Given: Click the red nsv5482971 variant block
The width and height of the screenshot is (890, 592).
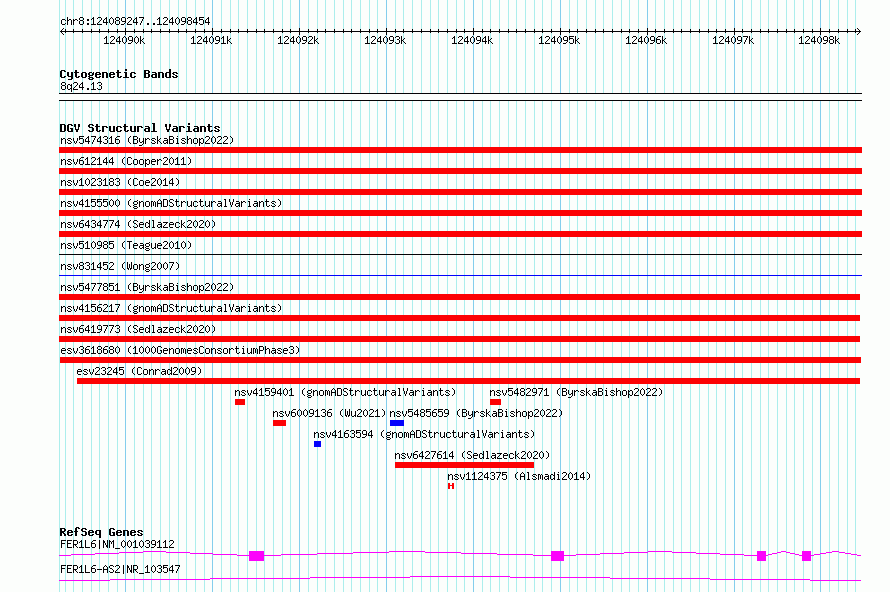Looking at the screenshot, I should (x=495, y=402).
